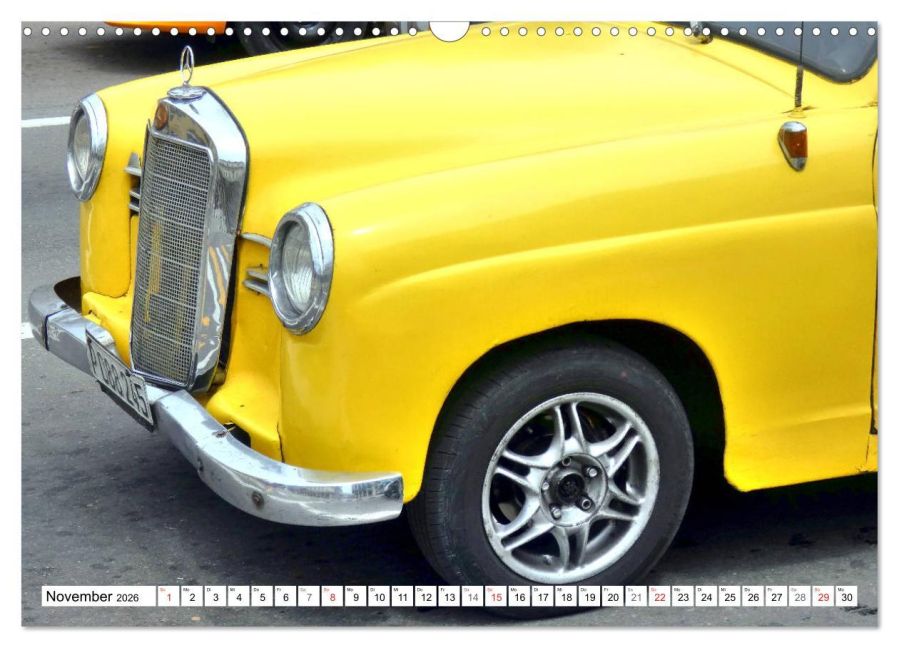Screen dimensions: 899x648
Task: Click the orange side turn signal light
Action: coord(793,144)
